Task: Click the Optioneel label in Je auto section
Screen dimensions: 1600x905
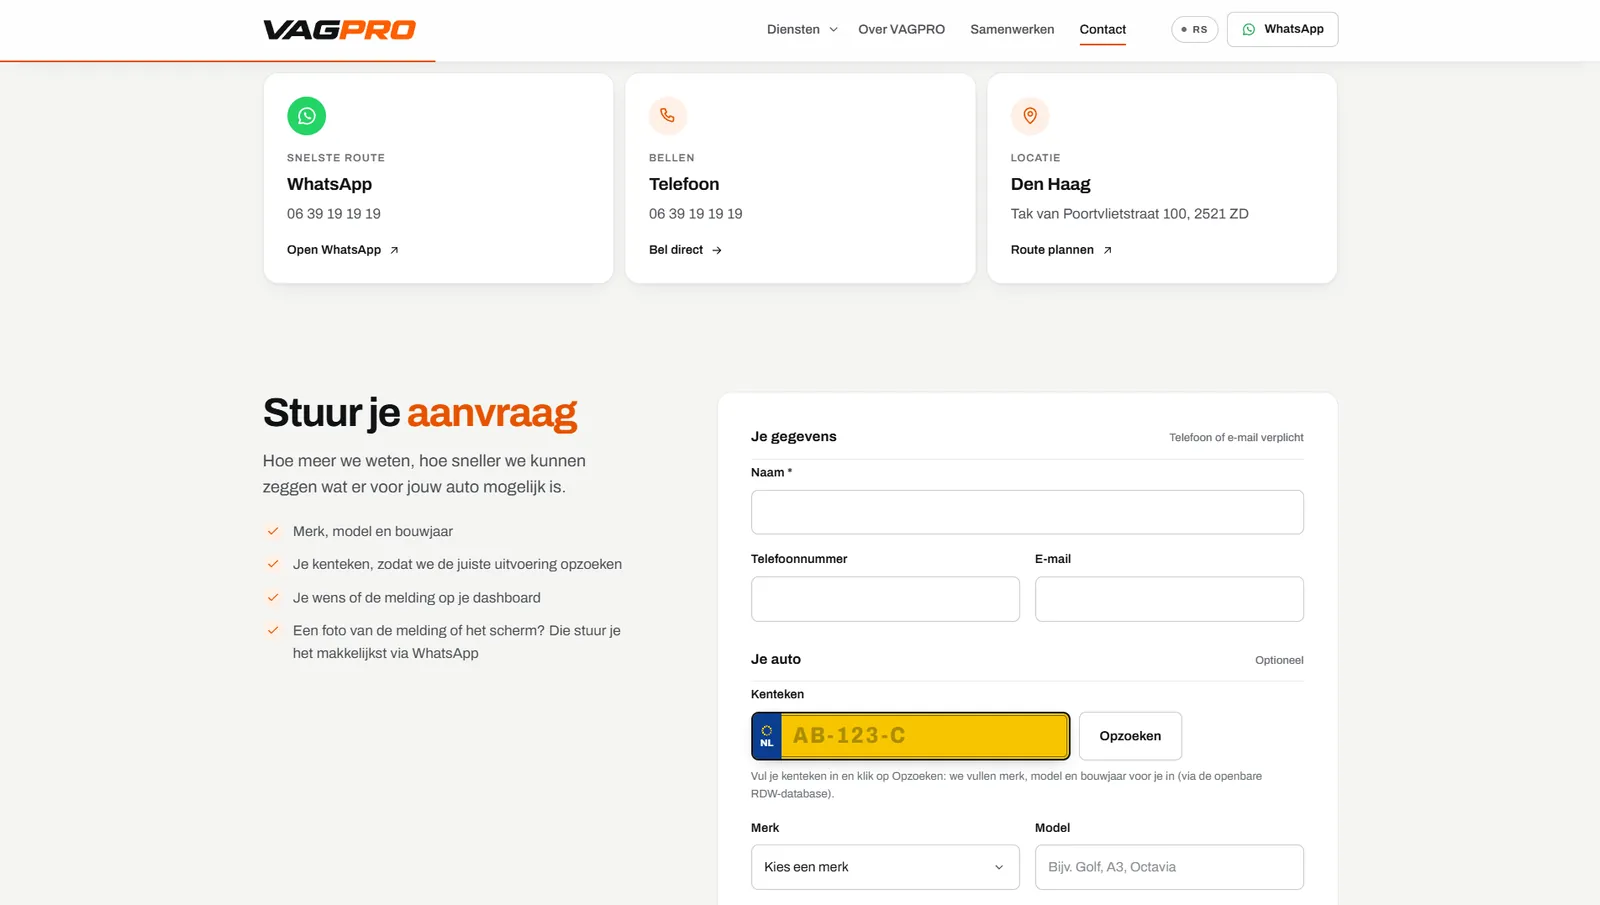Action: (x=1279, y=660)
